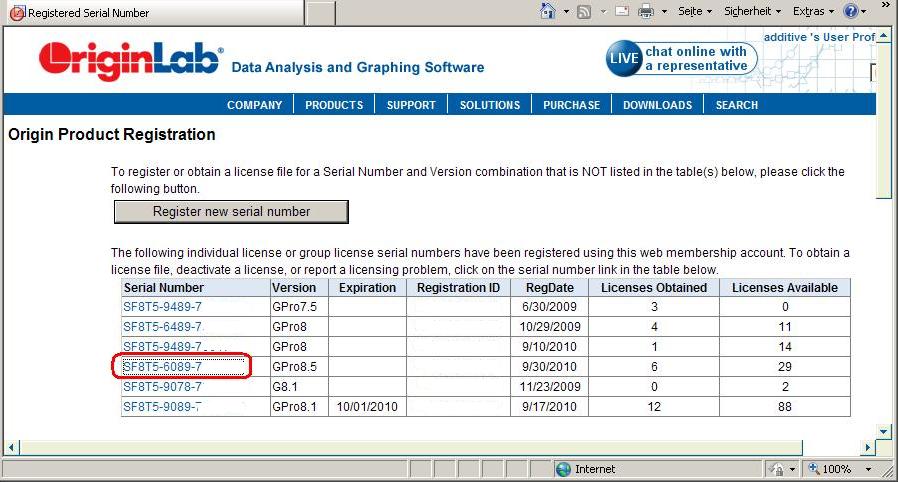Click the horizontal scroll left arrow
Image resolution: width=898 pixels, height=482 pixels.
pos(11,447)
